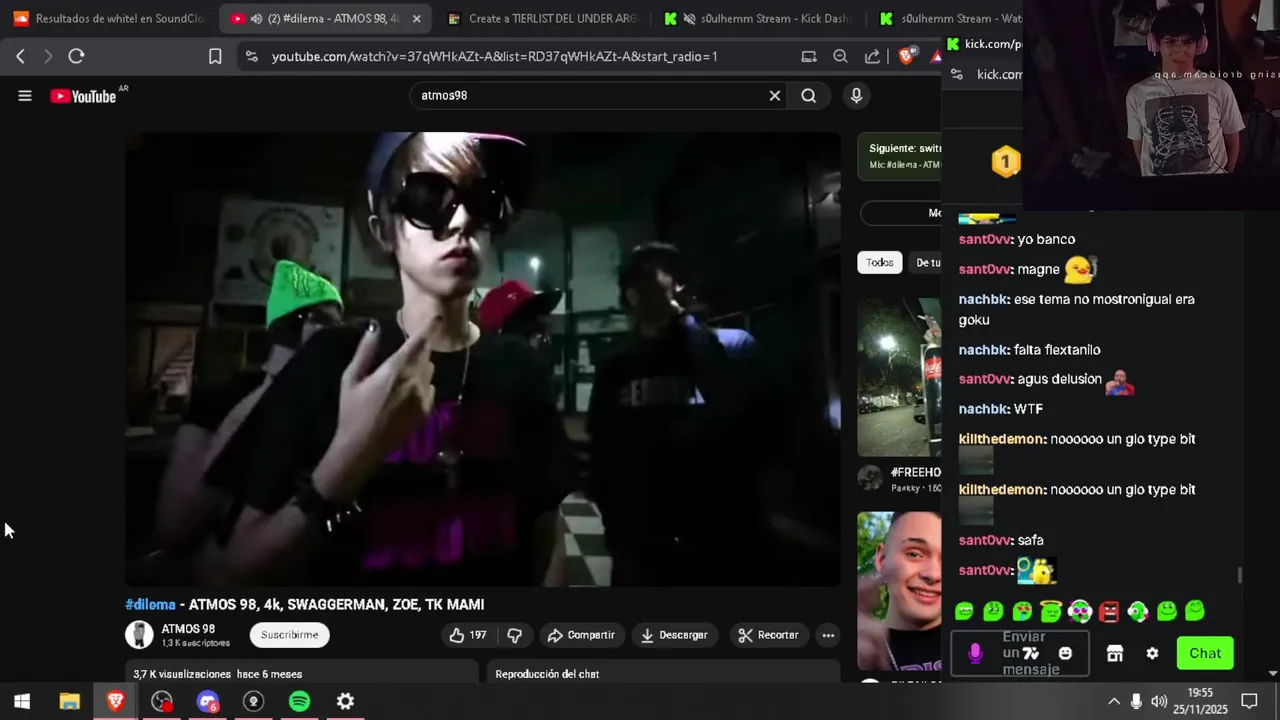Open Brave Shields lion icon

coord(906,57)
